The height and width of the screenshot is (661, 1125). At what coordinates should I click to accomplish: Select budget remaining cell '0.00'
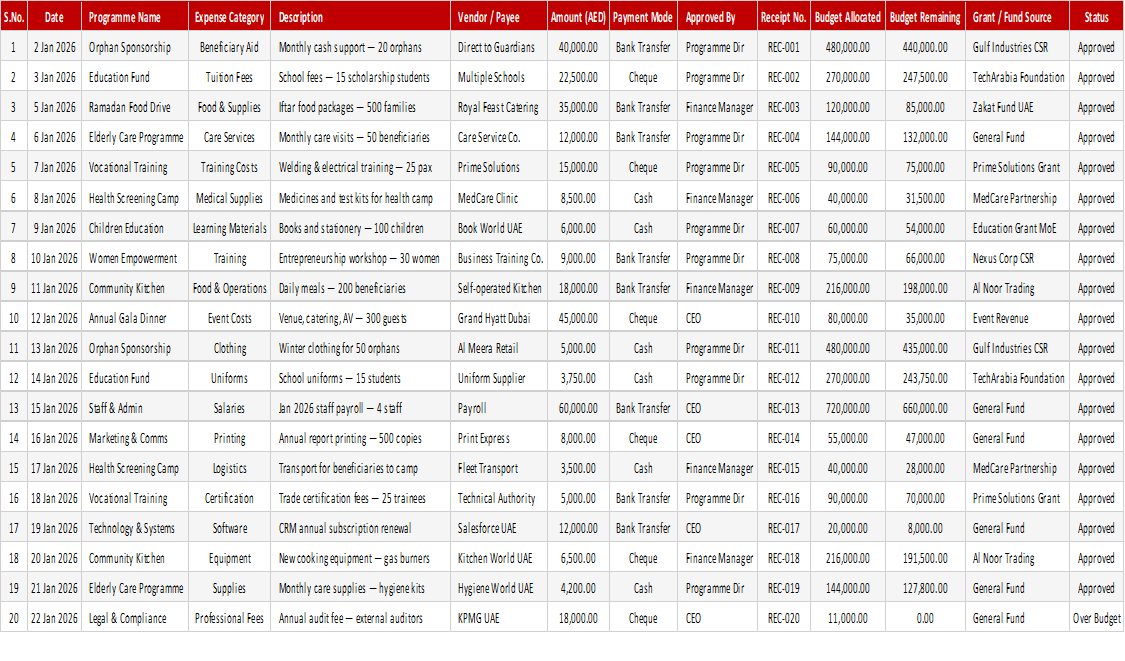pos(925,618)
